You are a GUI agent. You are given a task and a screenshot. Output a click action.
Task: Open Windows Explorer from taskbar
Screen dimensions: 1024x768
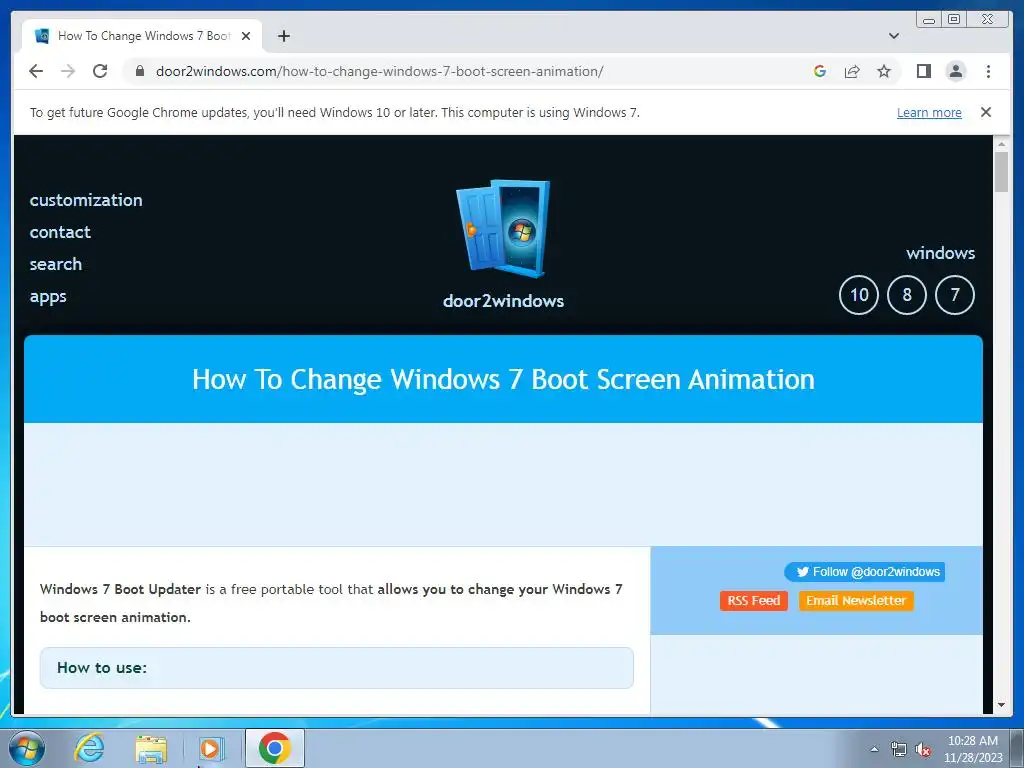click(x=151, y=748)
